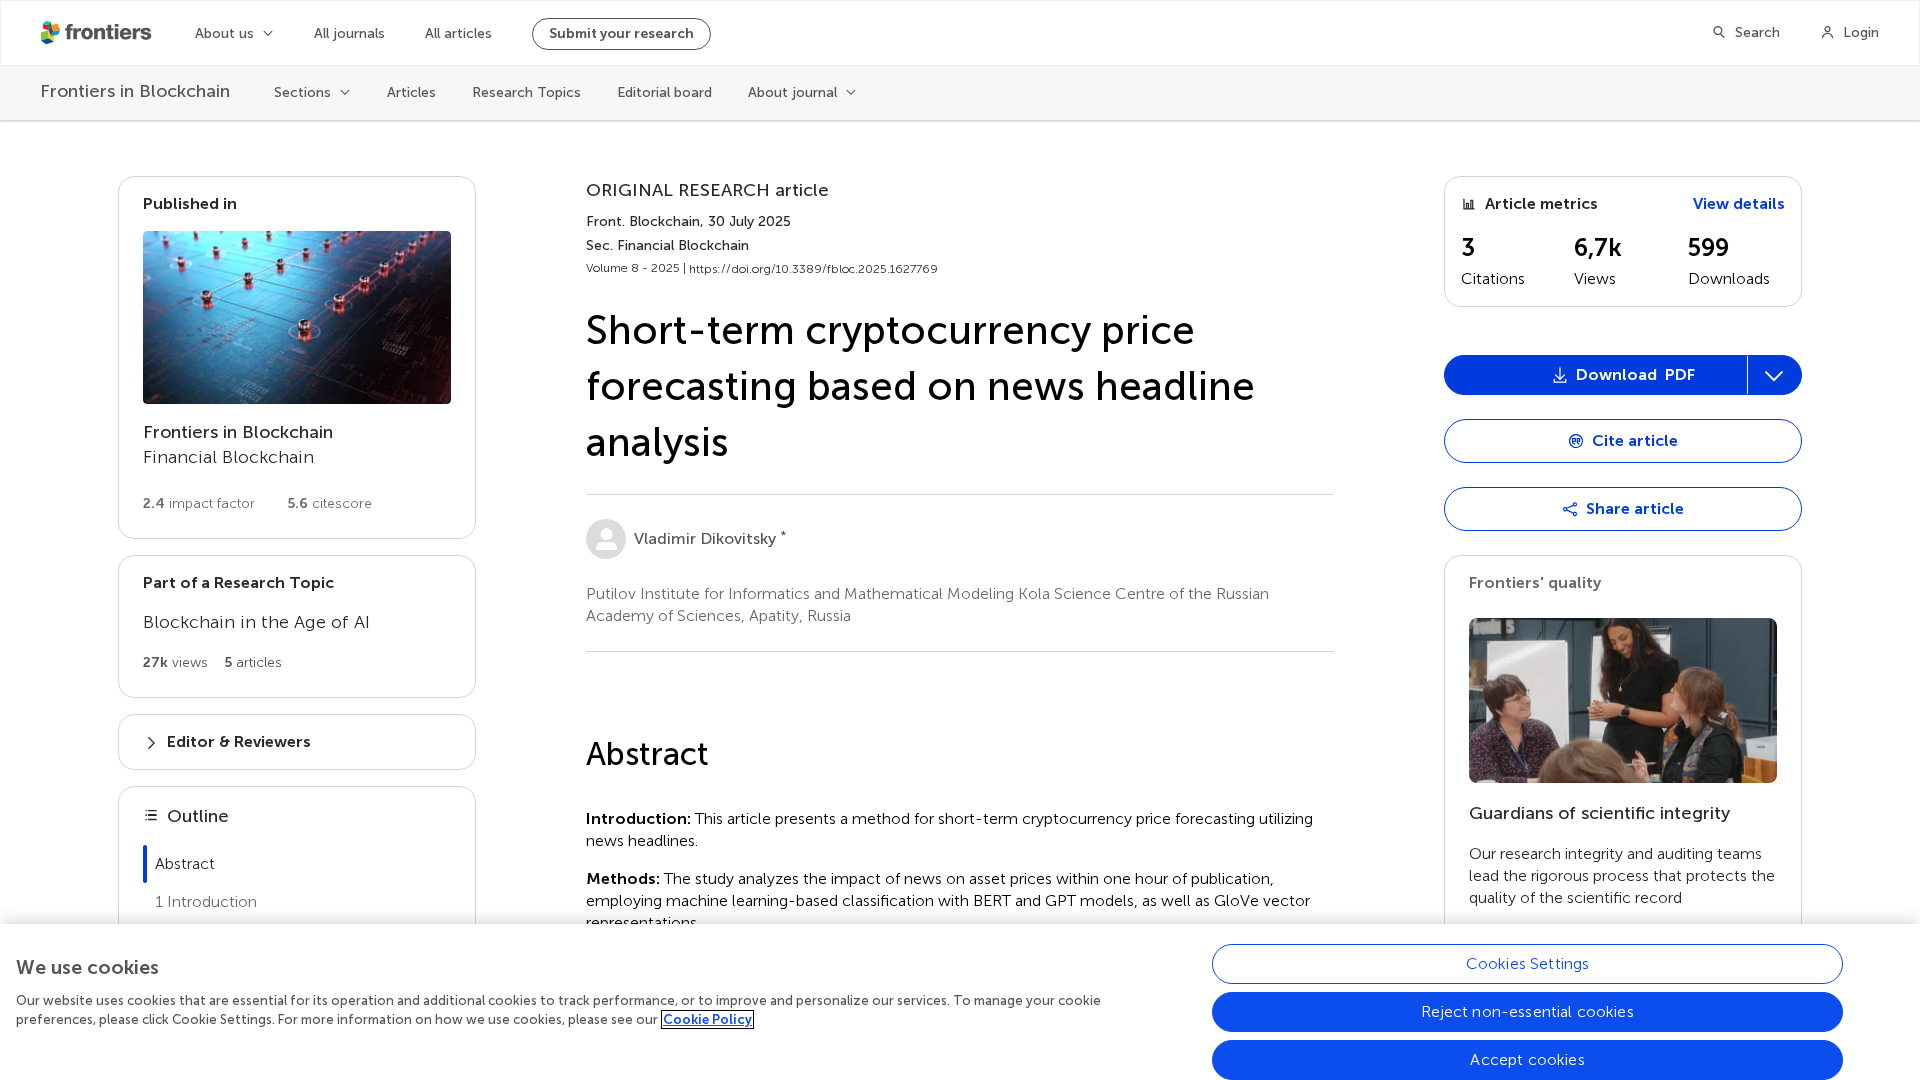Go to the Research Topics tab
Viewport: 1920px width, 1080px height.
click(x=526, y=93)
